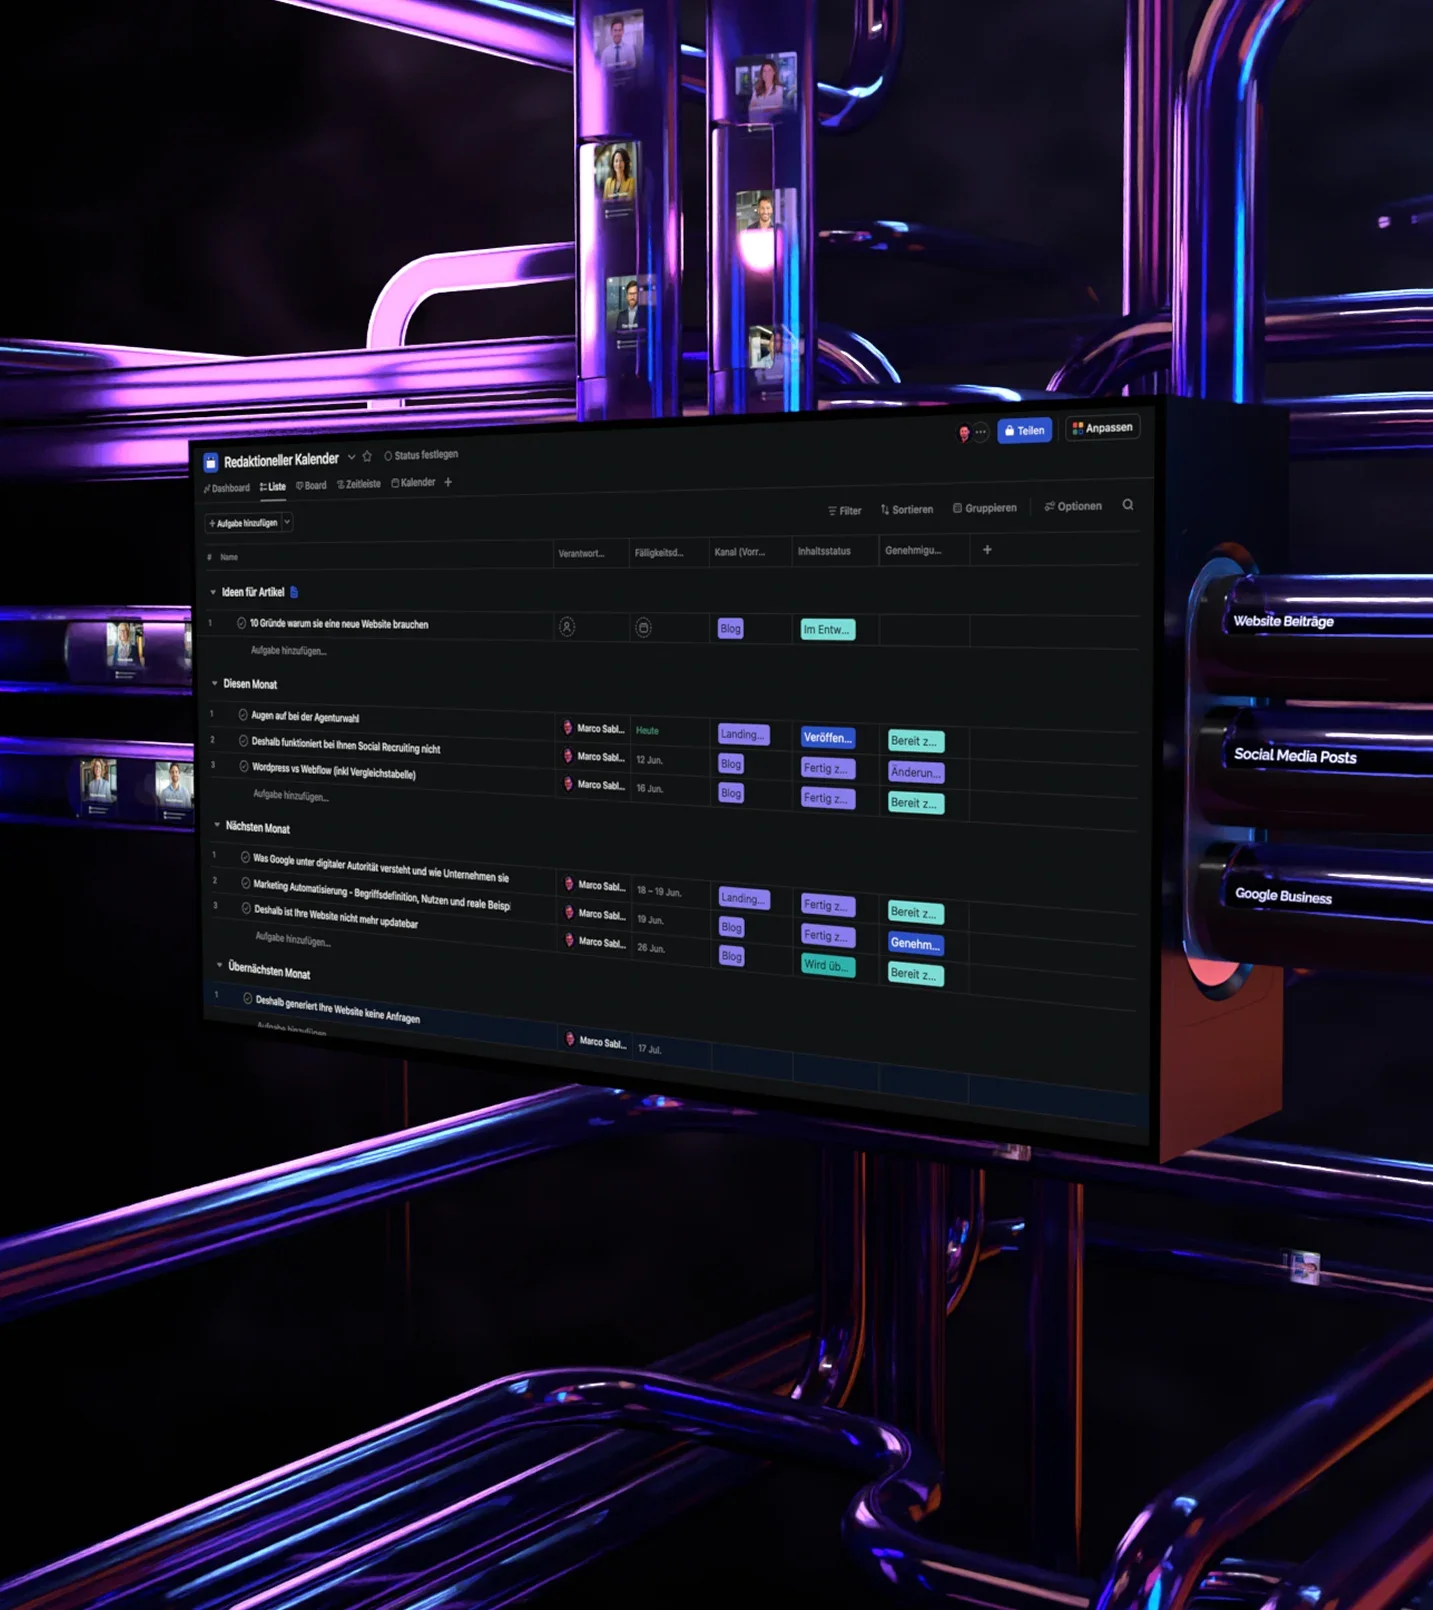
Task: Open the Sortieren option
Action: click(906, 509)
